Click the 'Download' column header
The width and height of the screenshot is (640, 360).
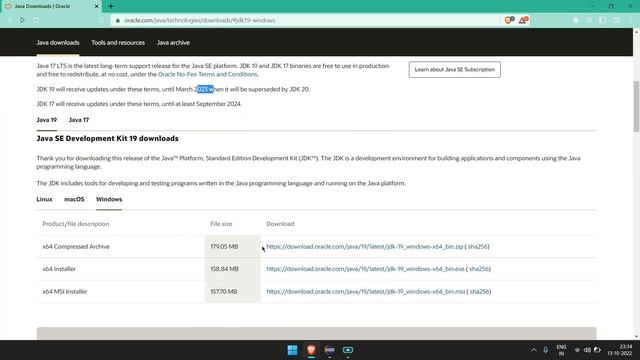click(280, 224)
